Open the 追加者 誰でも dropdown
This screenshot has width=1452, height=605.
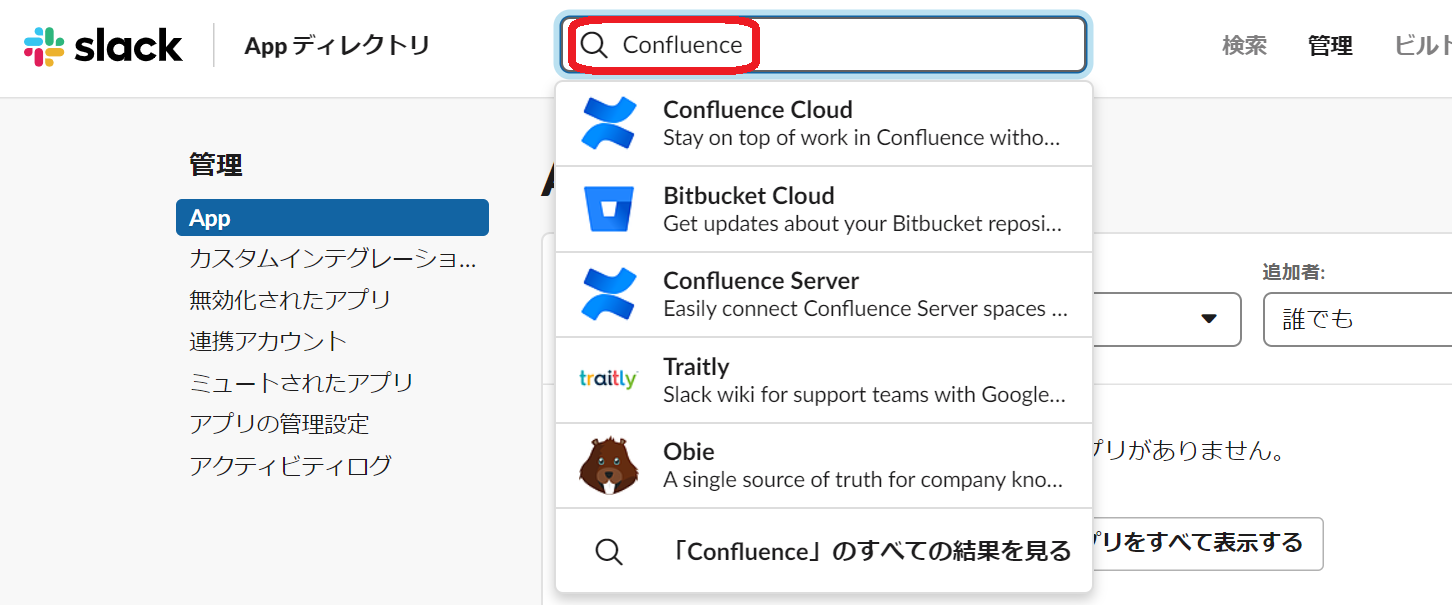point(1358,319)
